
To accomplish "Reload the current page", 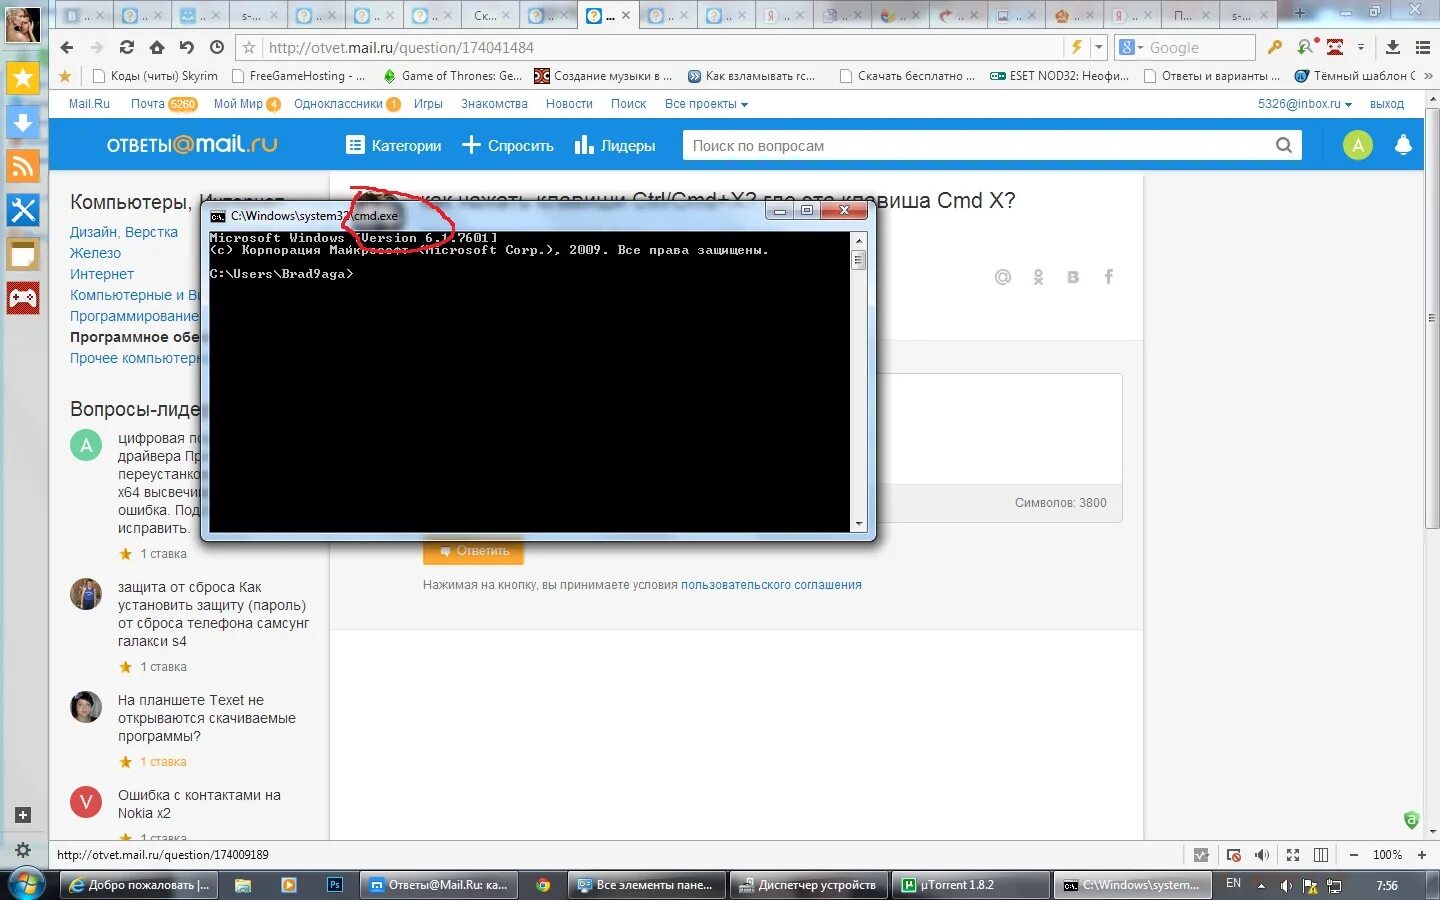I will click(x=127, y=47).
